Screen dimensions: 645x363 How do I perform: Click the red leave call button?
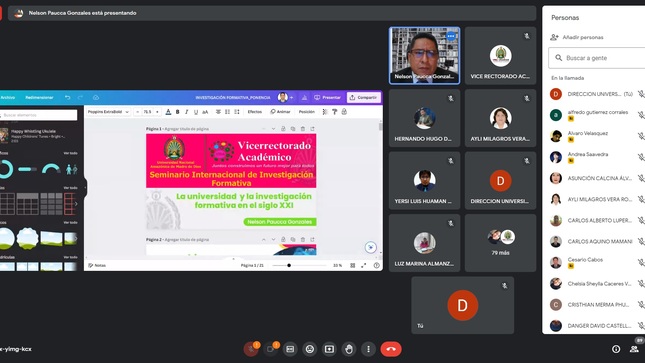391,349
